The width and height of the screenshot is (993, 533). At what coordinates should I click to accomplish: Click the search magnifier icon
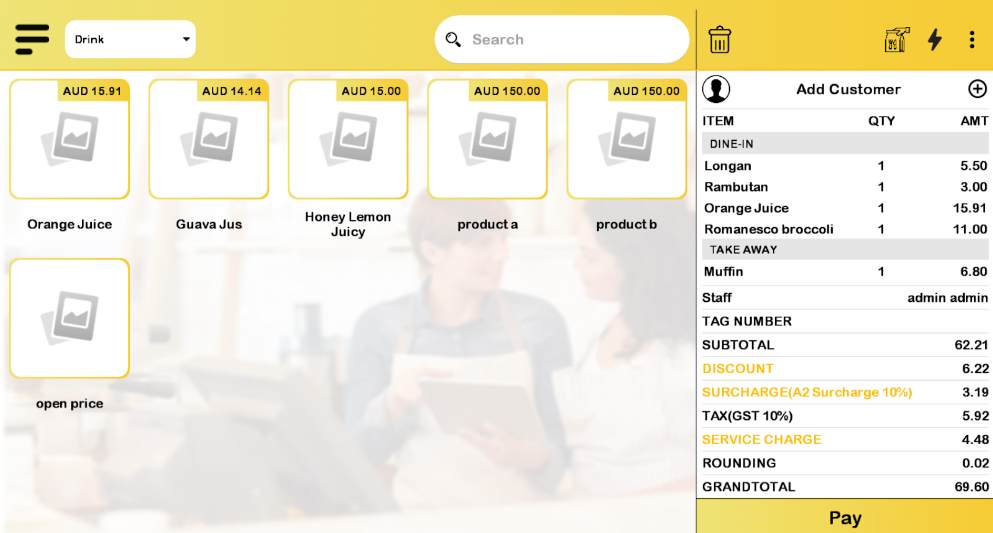coord(453,40)
